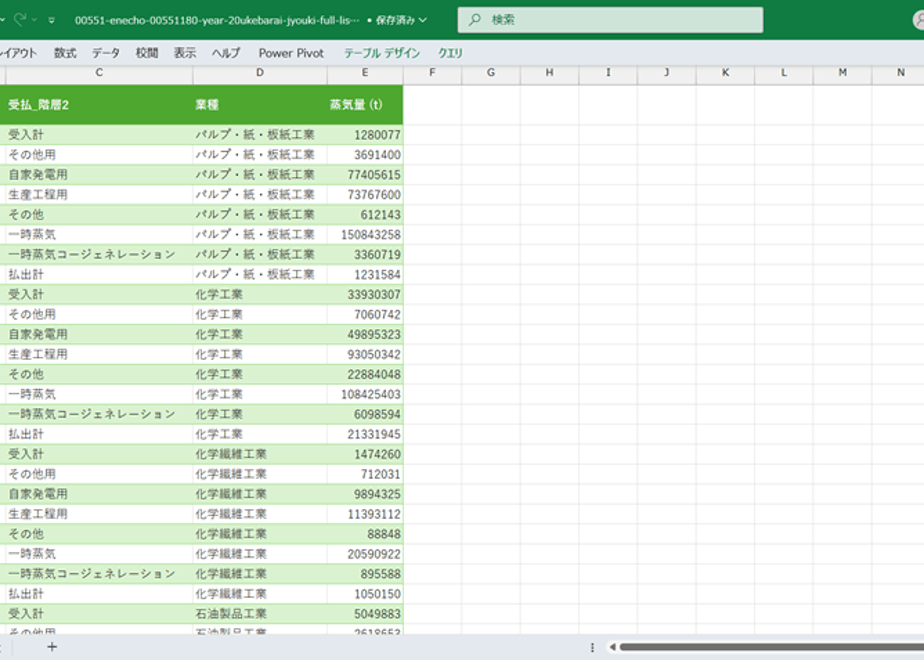
Task: Click 石油製品工業 cell in 受入計 row
Action: (260, 614)
